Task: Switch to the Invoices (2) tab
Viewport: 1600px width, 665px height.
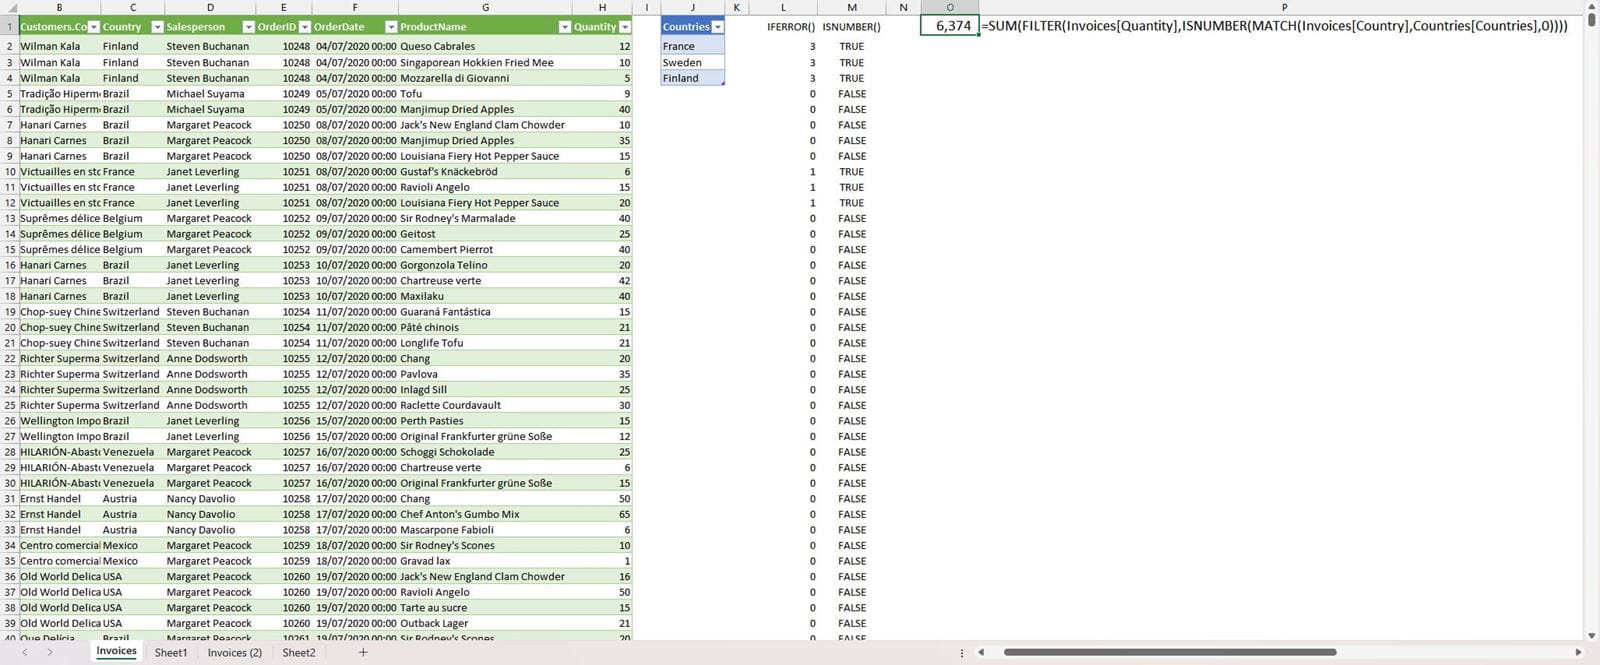Action: [x=235, y=652]
